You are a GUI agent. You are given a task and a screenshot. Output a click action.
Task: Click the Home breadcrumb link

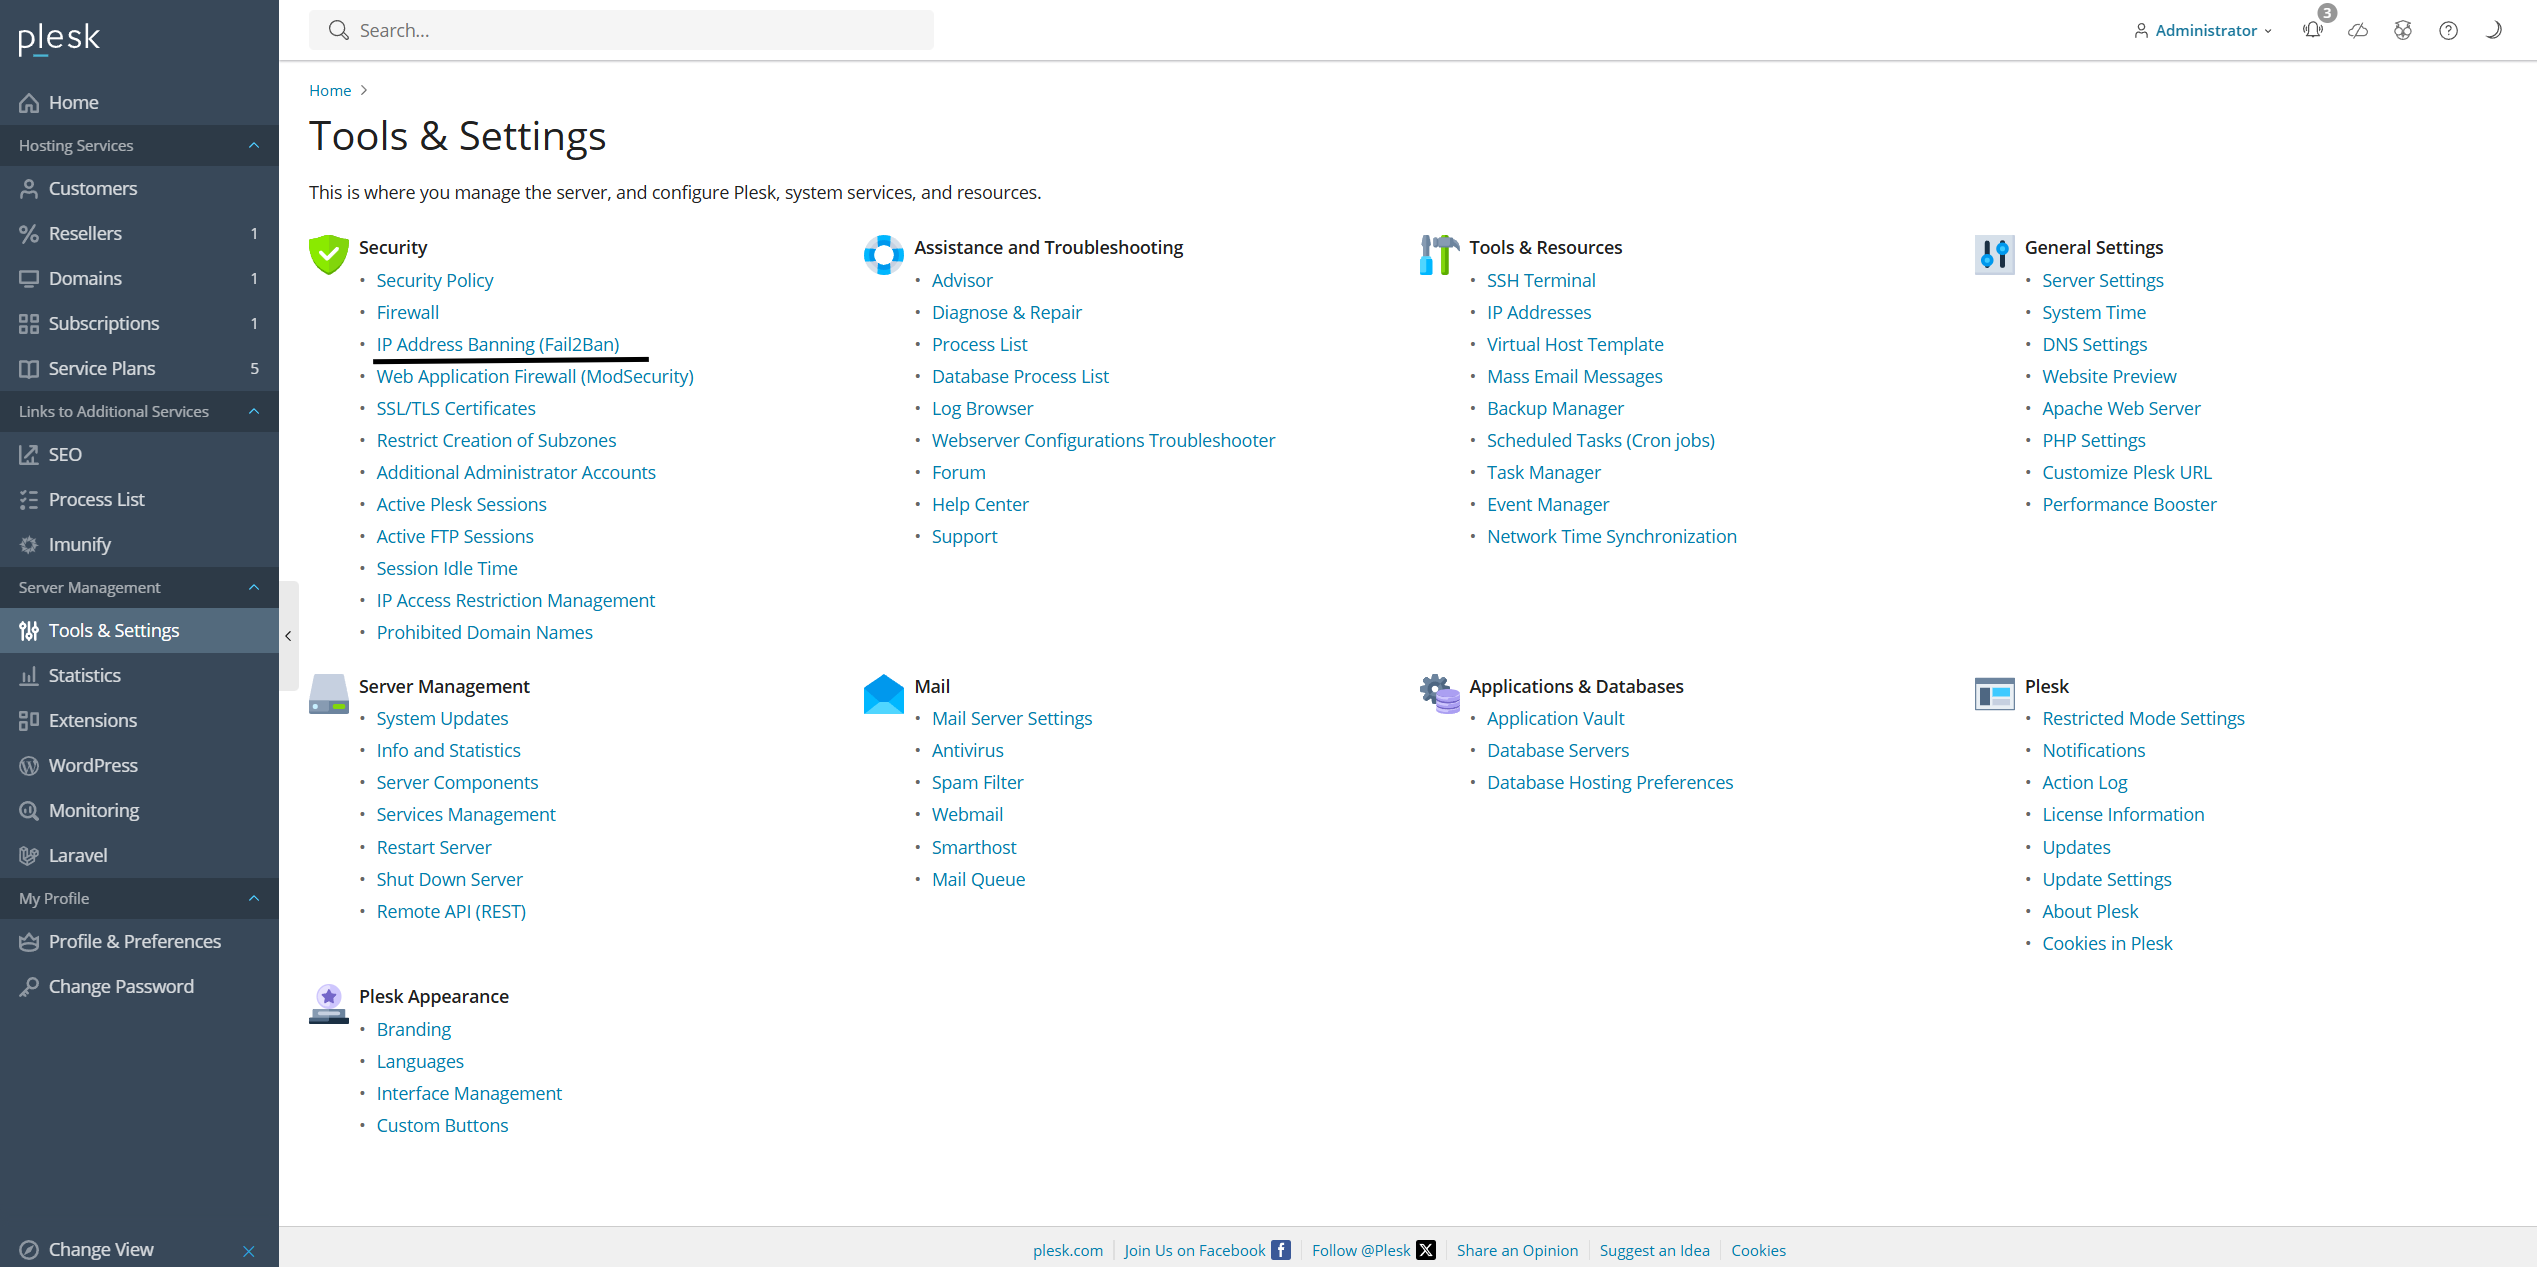coord(330,90)
